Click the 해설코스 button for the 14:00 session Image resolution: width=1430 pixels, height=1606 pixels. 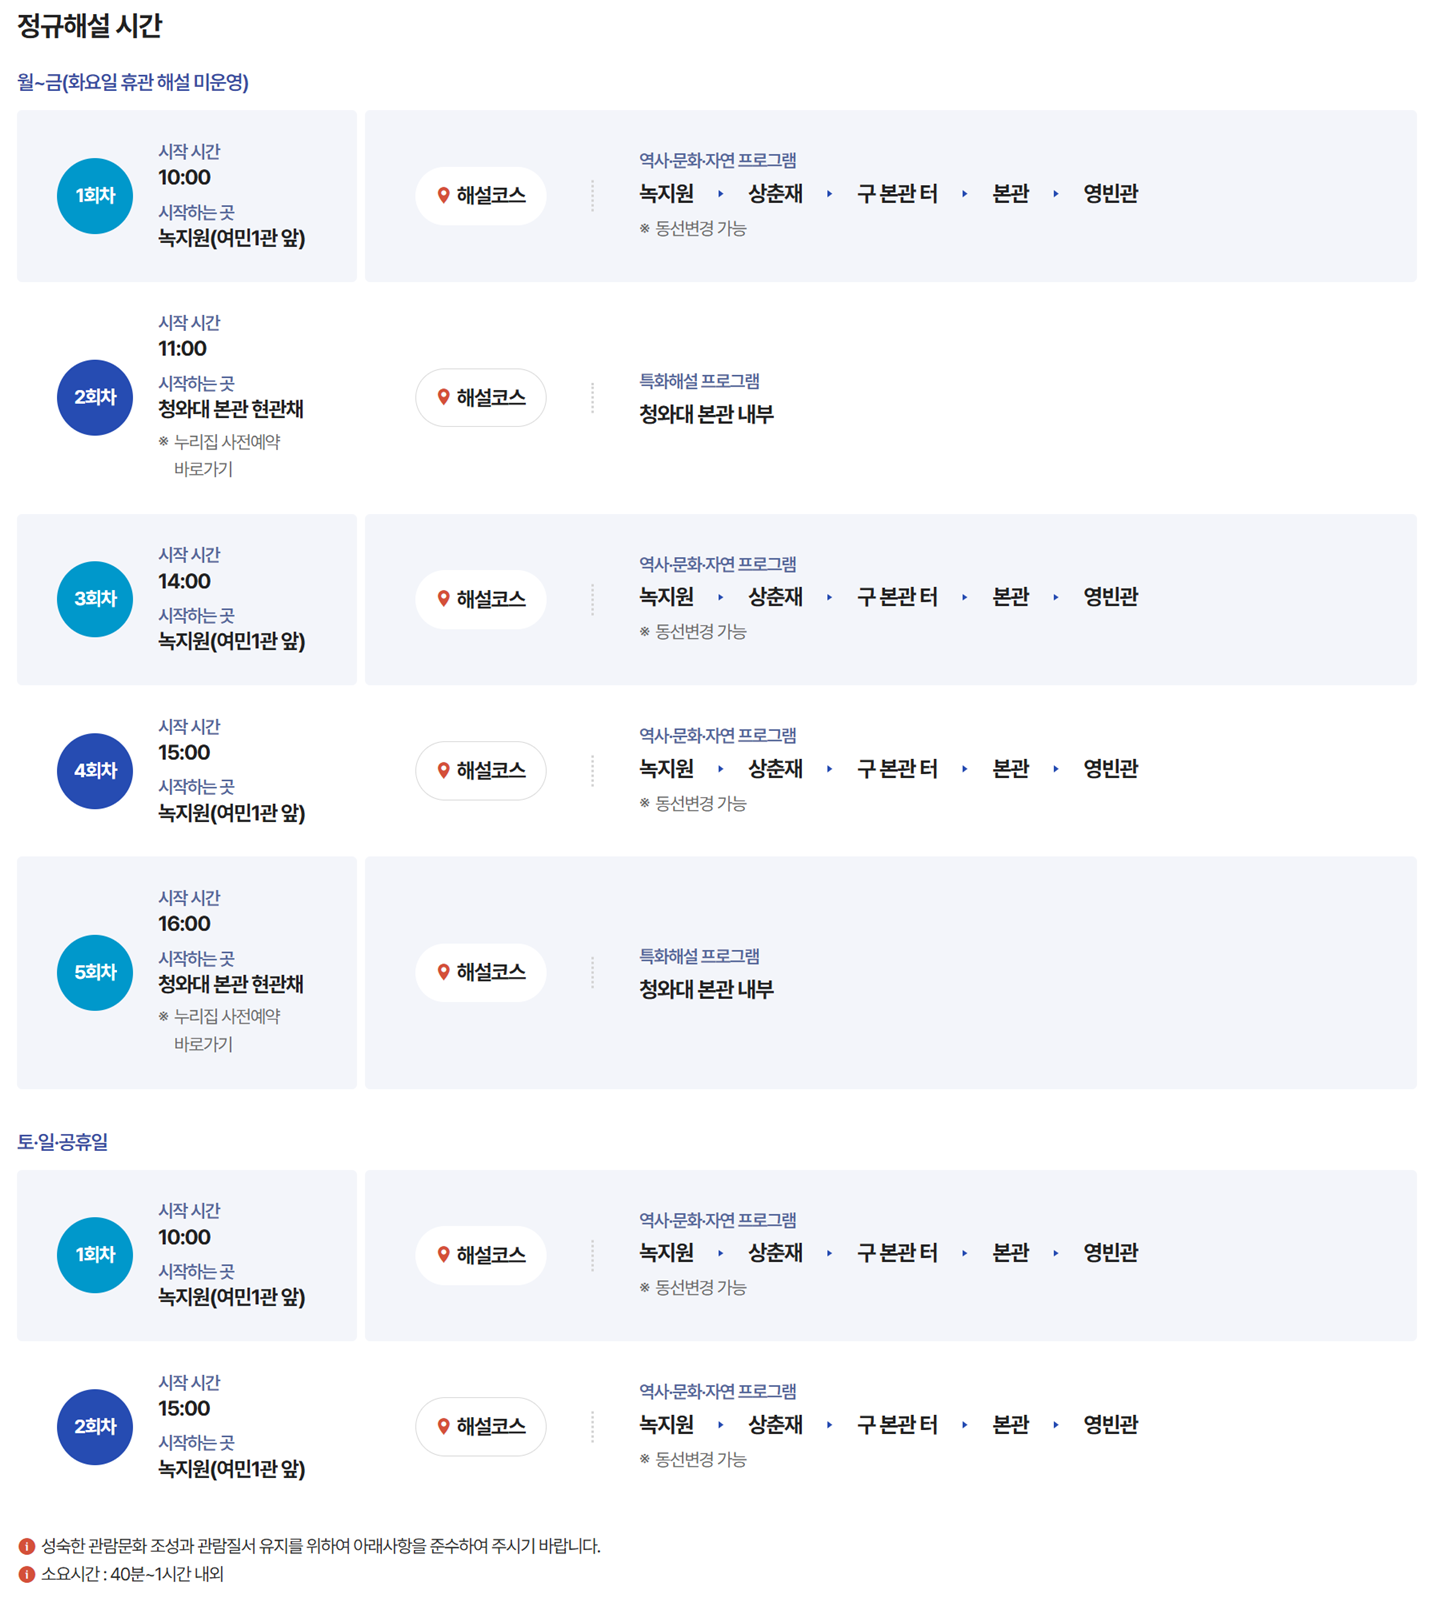point(481,599)
